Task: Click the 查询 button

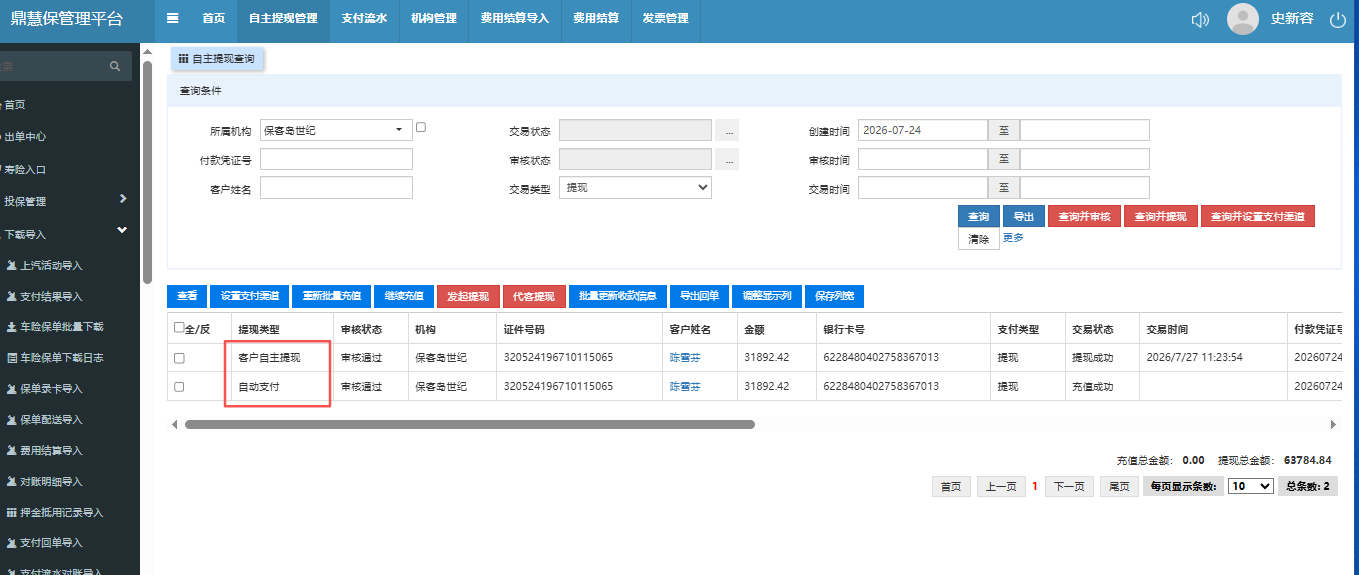Action: (979, 216)
